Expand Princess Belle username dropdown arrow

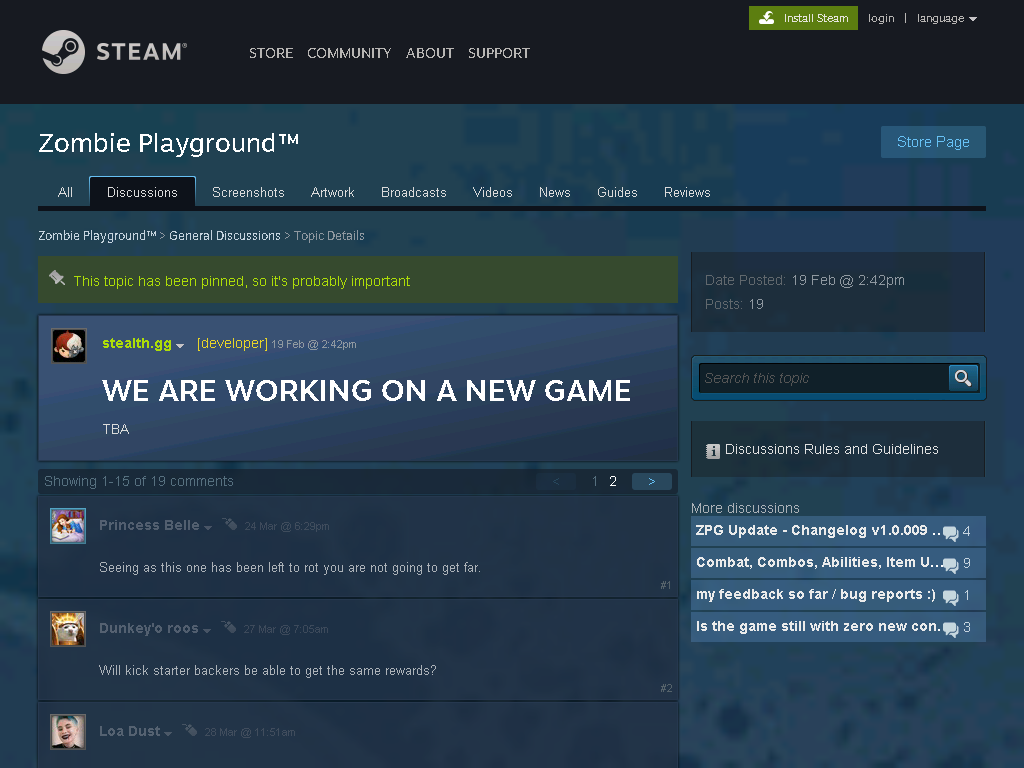point(208,528)
